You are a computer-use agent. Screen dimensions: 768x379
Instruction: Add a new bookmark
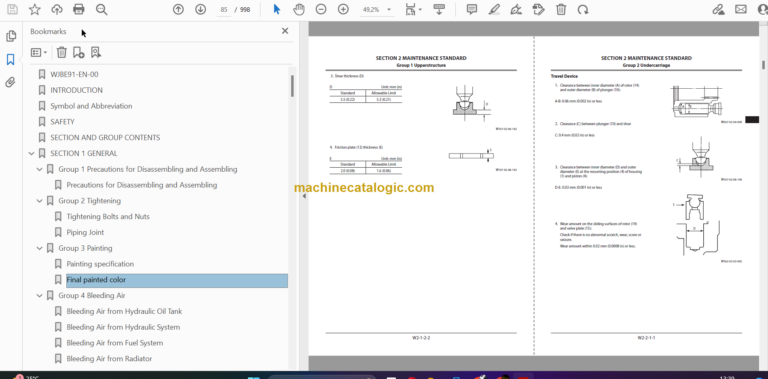click(x=78, y=52)
